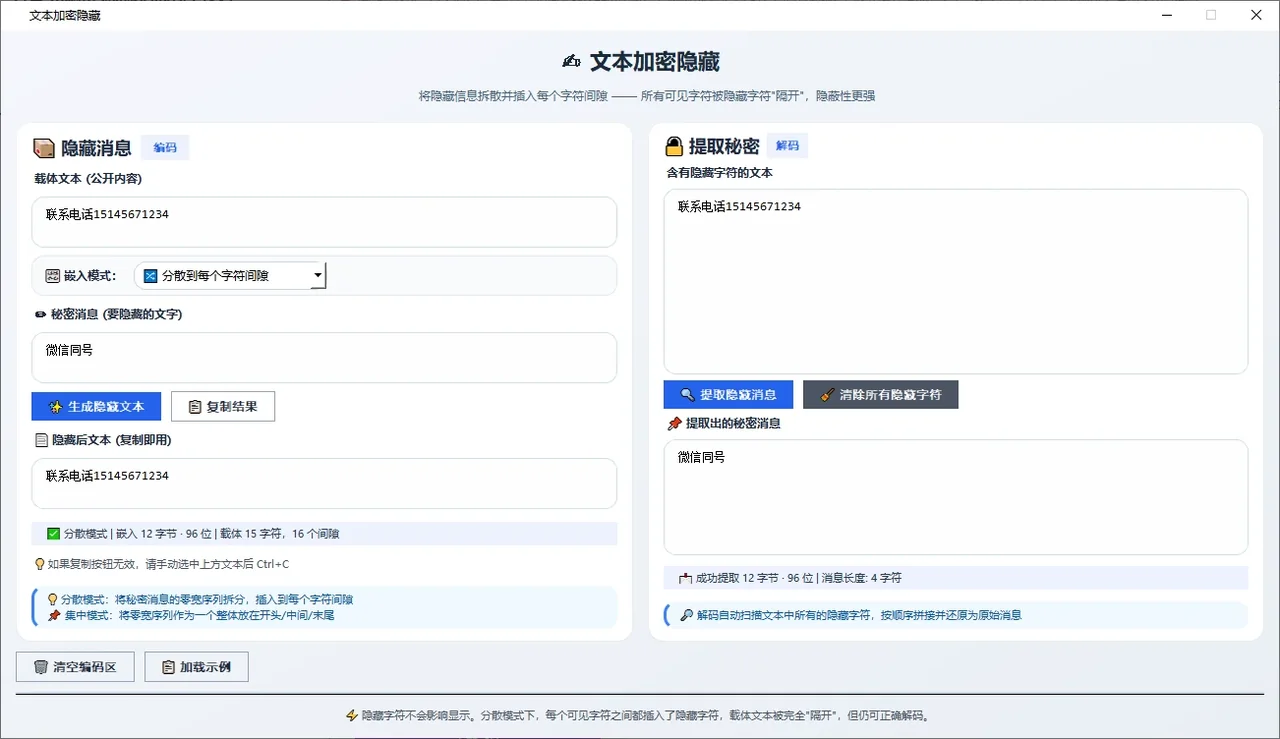This screenshot has height=739, width=1280.
Task: Click 清除所有隐藏字符 button
Action: tap(881, 394)
